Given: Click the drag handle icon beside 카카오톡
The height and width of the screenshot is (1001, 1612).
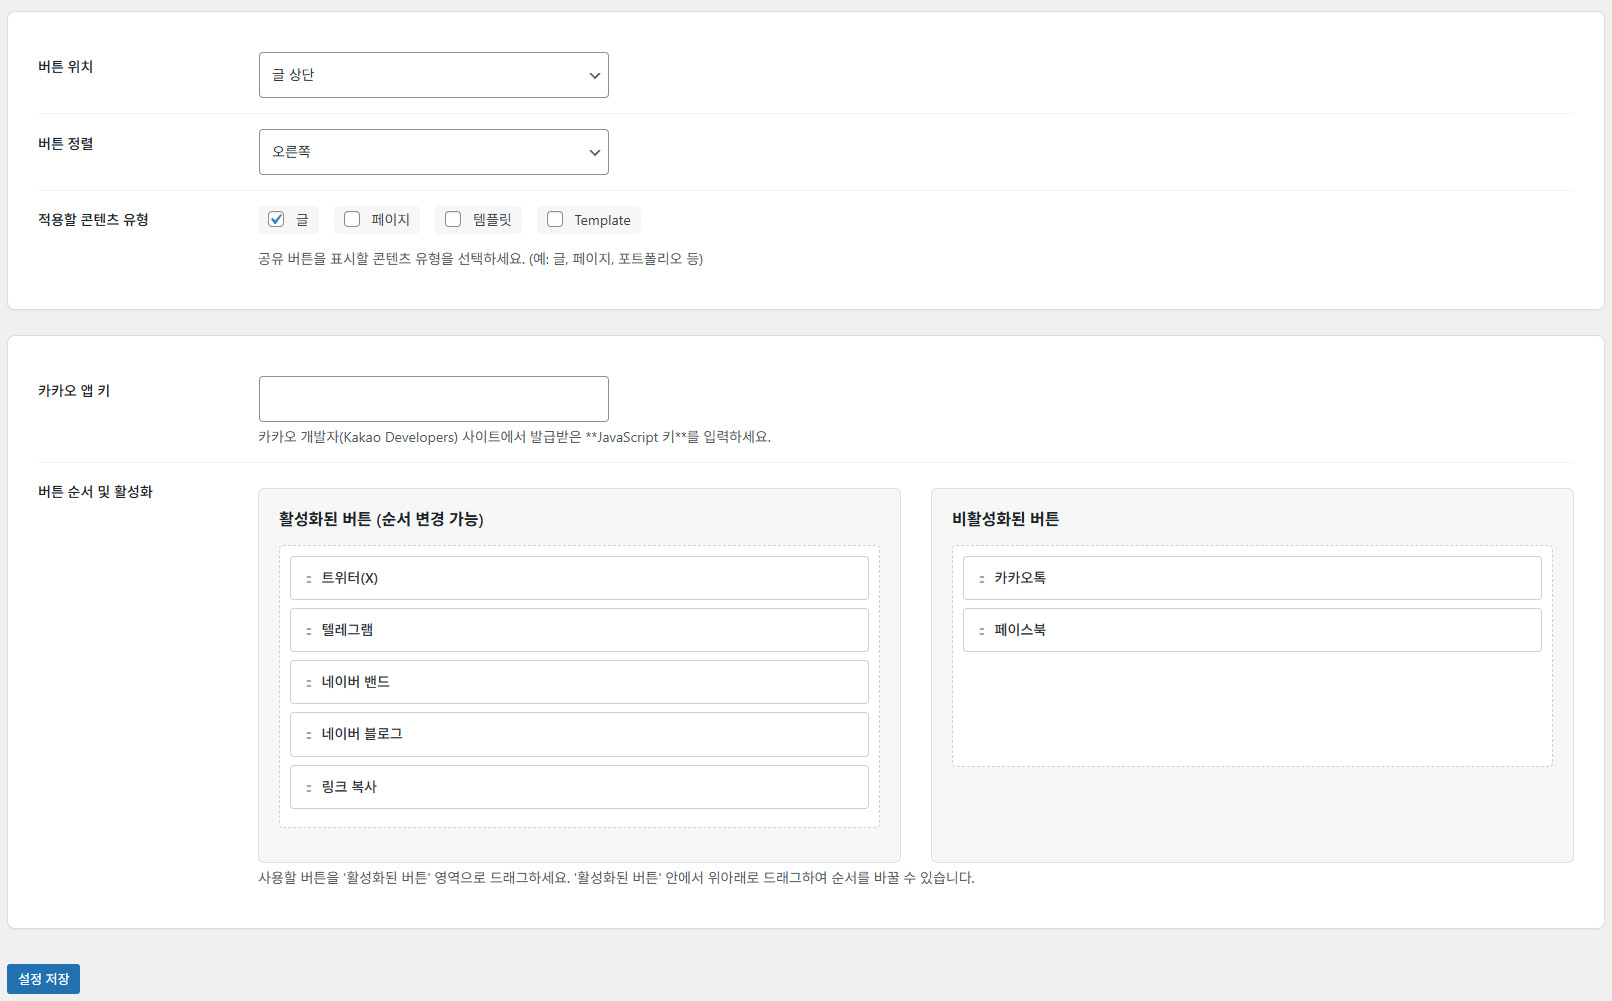Looking at the screenshot, I should coord(982,579).
